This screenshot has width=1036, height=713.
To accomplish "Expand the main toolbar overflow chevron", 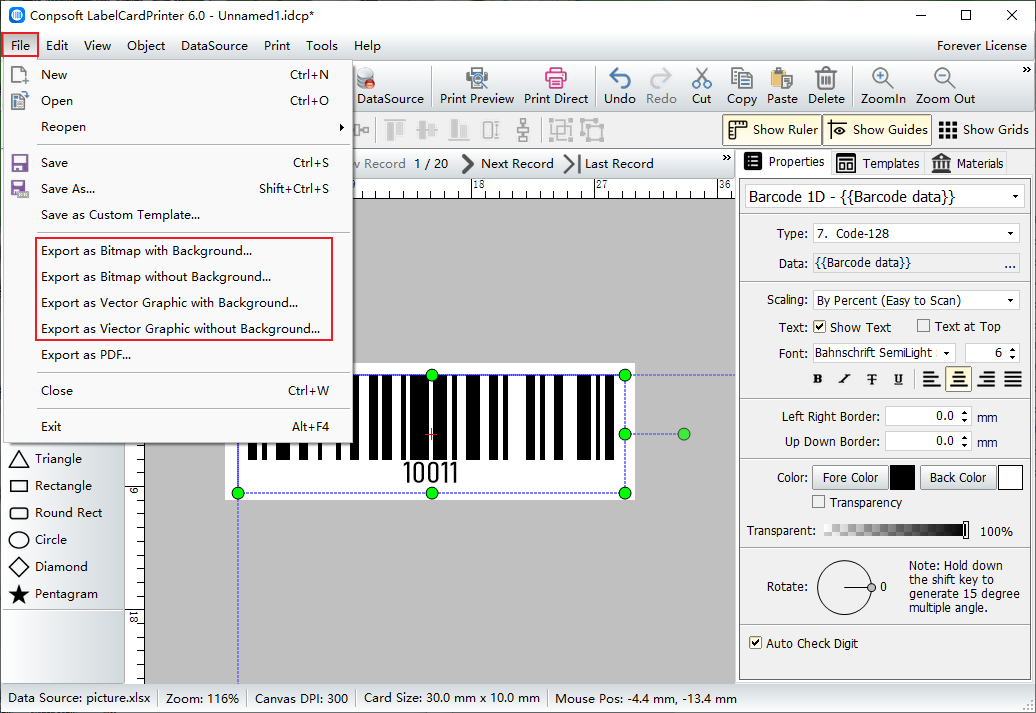I will click(1026, 69).
